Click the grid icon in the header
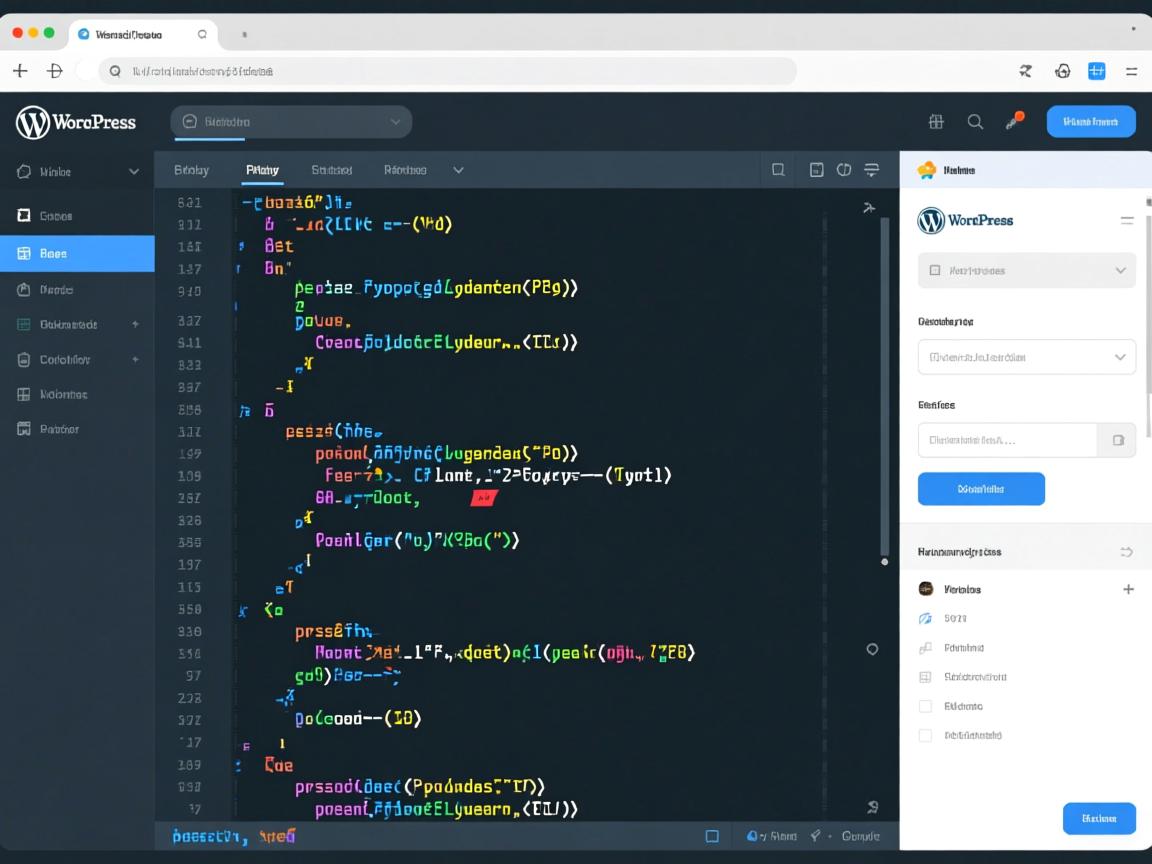Screen dimensions: 1152x864 [x=936, y=122]
